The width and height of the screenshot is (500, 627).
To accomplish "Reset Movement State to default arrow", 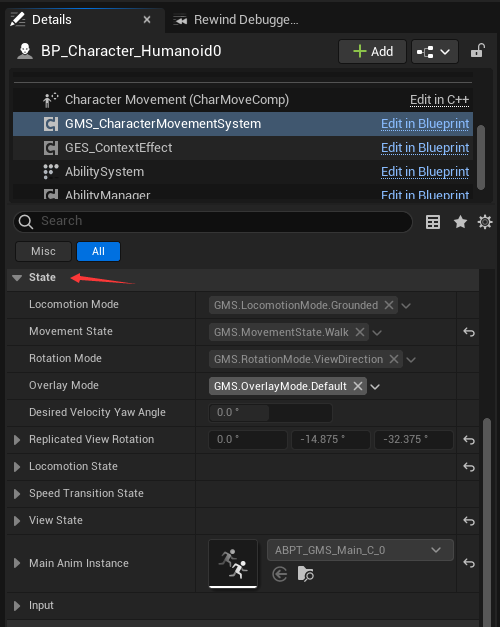I will pyautogui.click(x=469, y=332).
